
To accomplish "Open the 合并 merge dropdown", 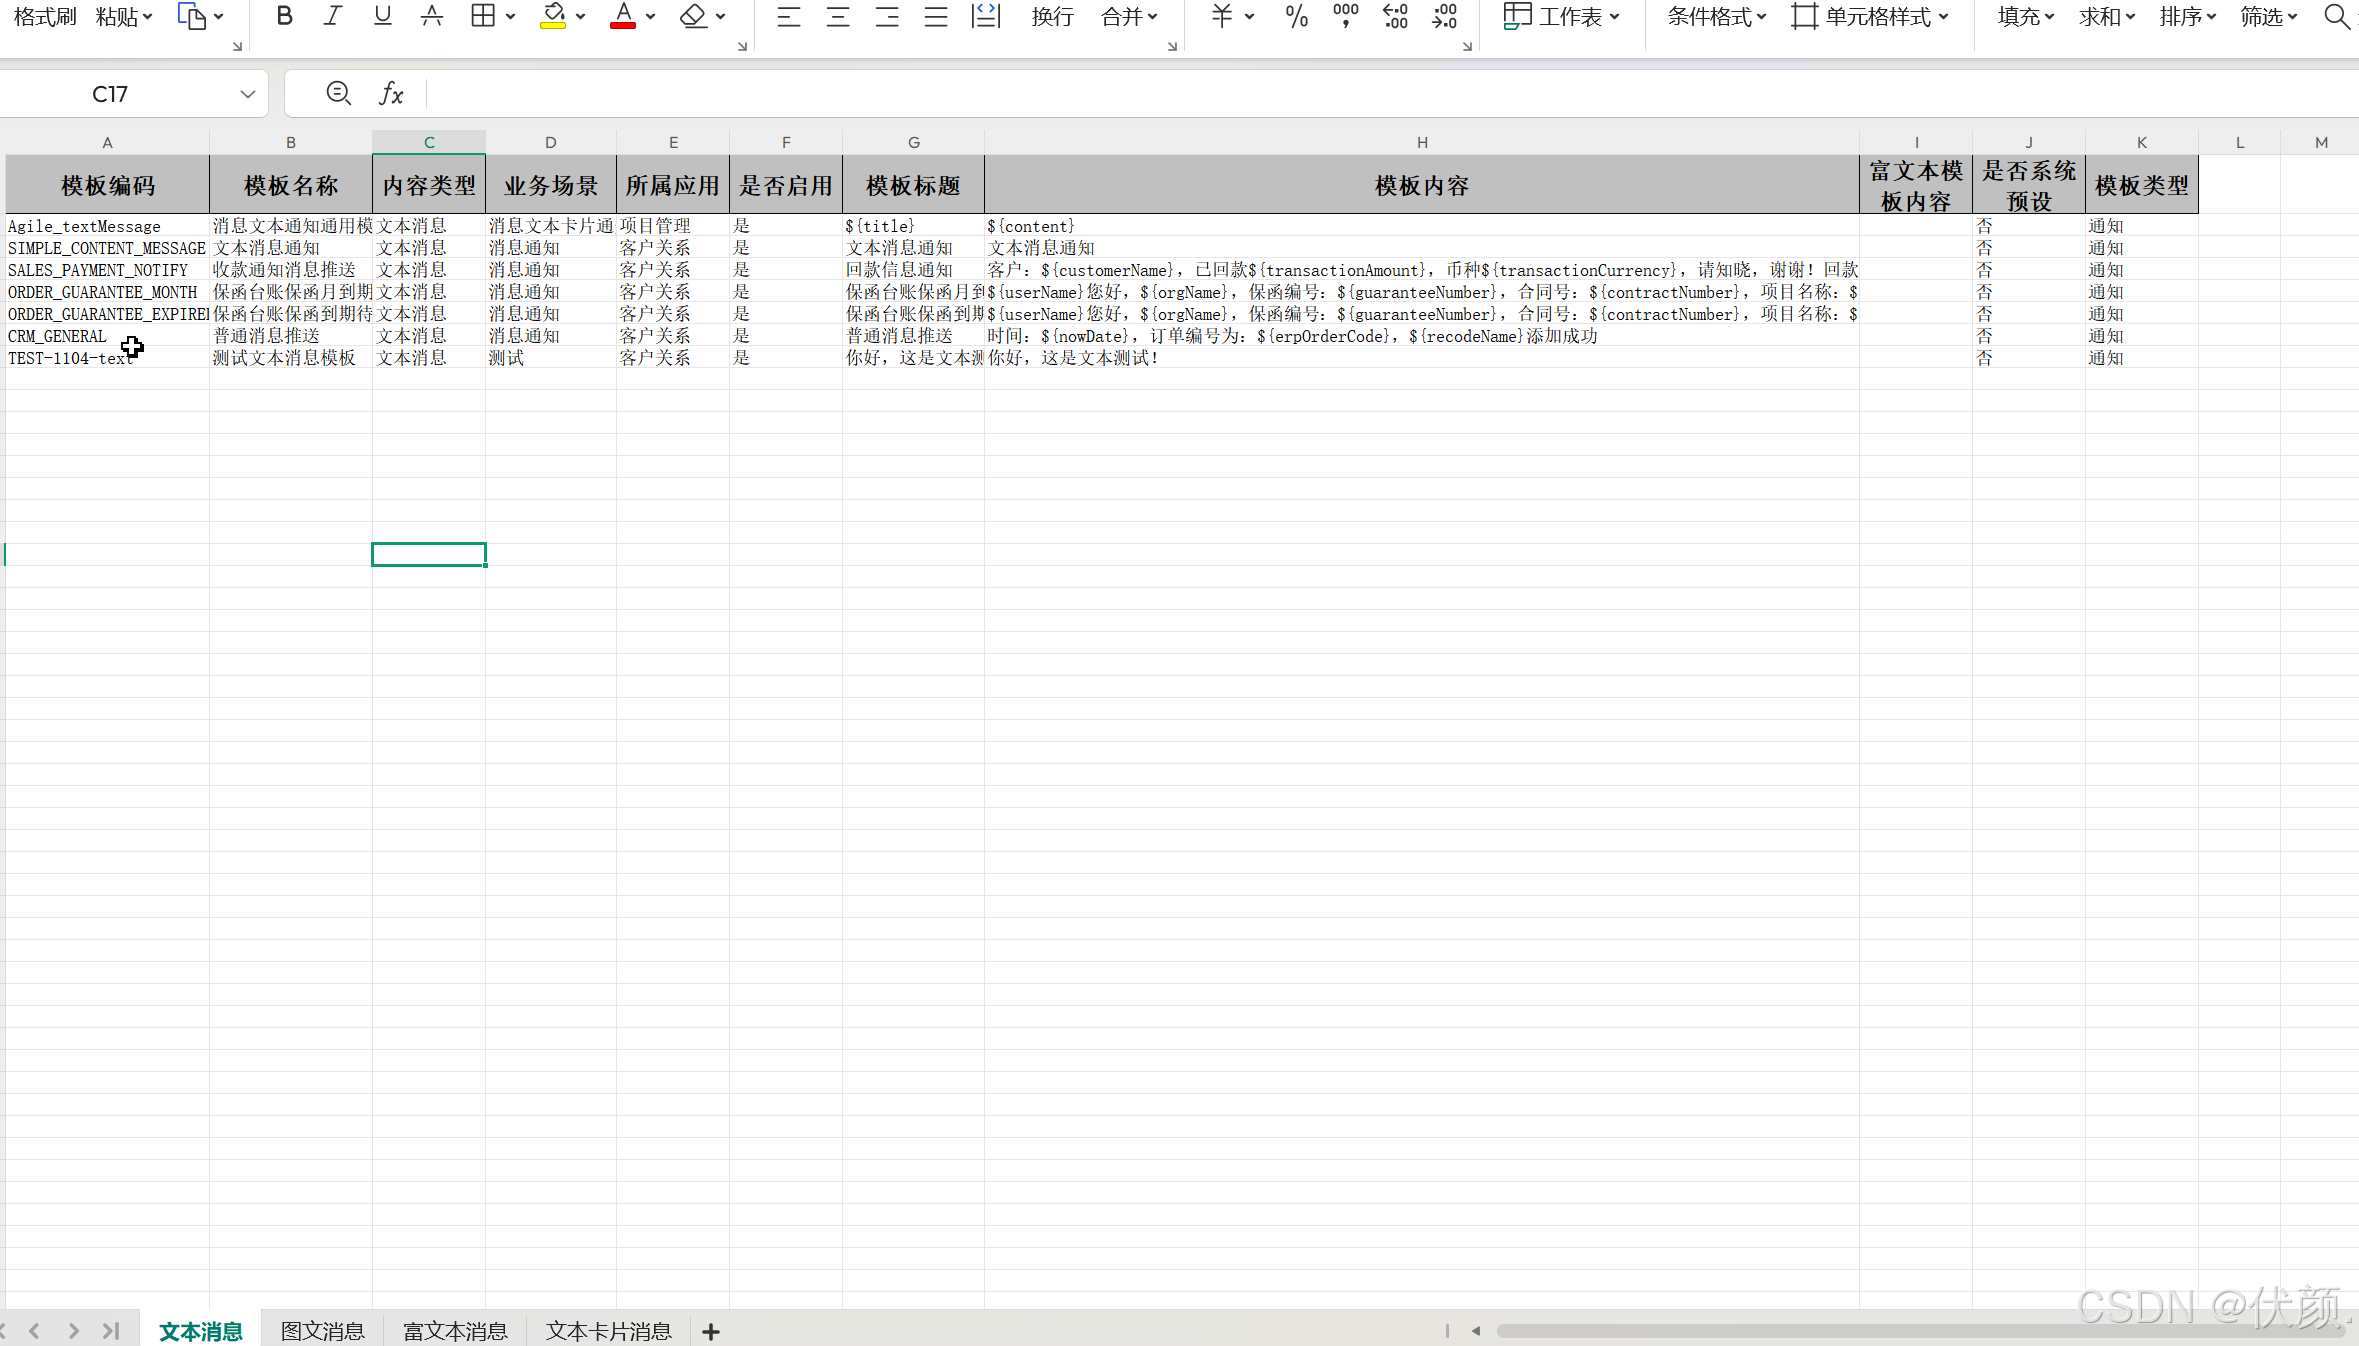I will click(x=1129, y=16).
